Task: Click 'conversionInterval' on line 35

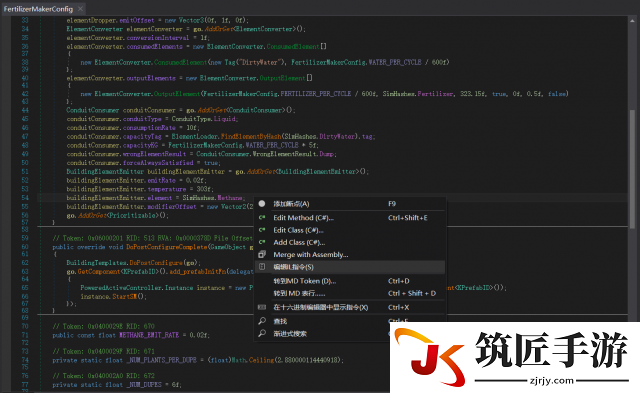Action: click(158, 38)
